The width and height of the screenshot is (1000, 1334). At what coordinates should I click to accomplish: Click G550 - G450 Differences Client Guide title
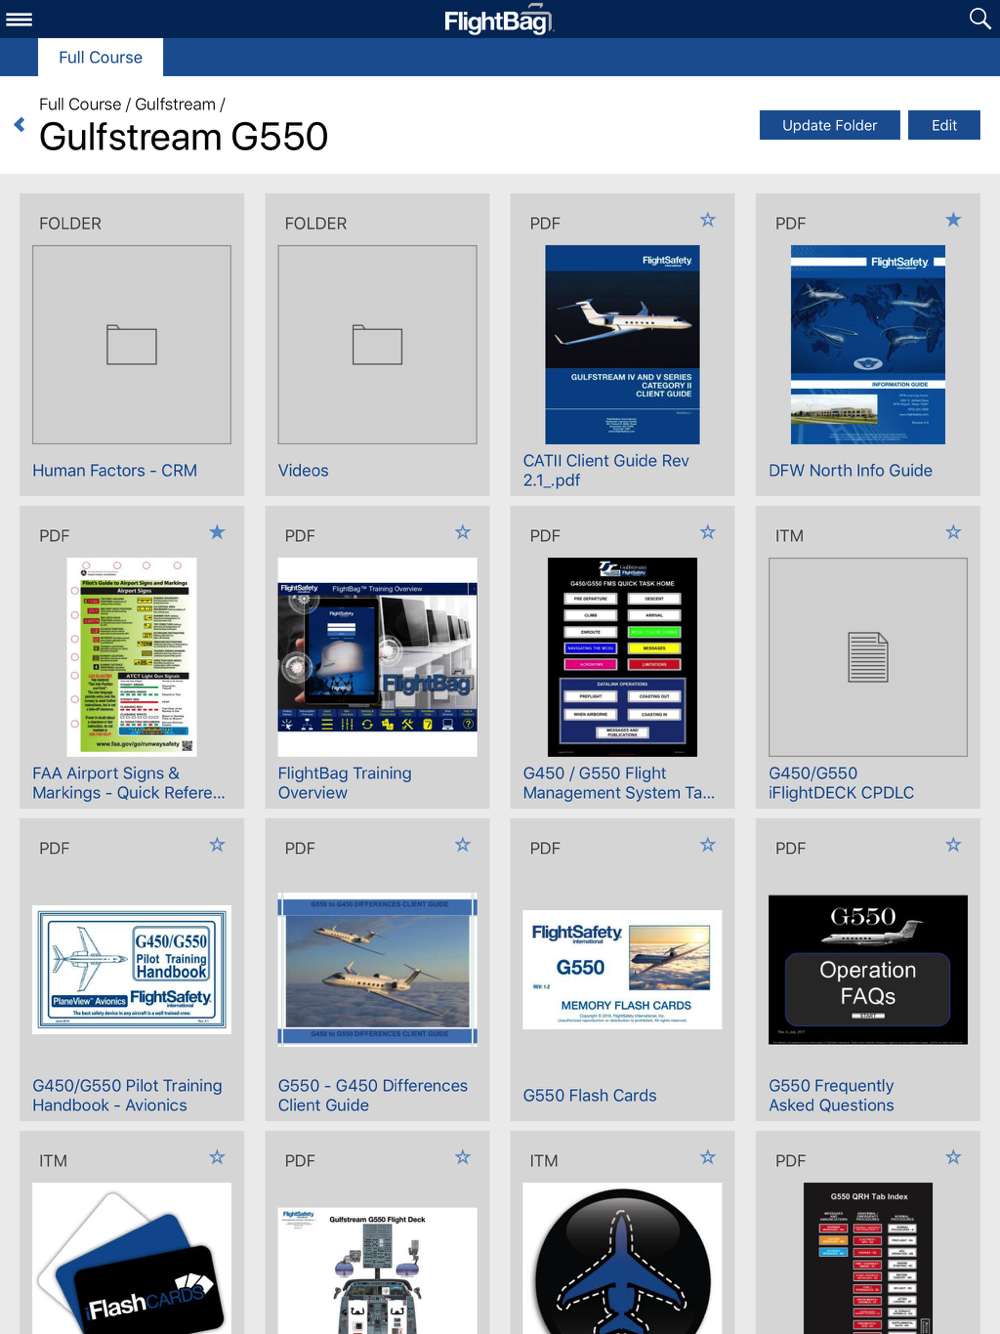[x=373, y=1095]
